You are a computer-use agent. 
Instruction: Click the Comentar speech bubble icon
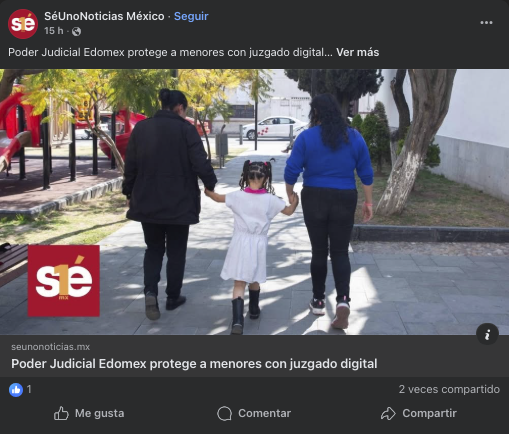click(224, 414)
